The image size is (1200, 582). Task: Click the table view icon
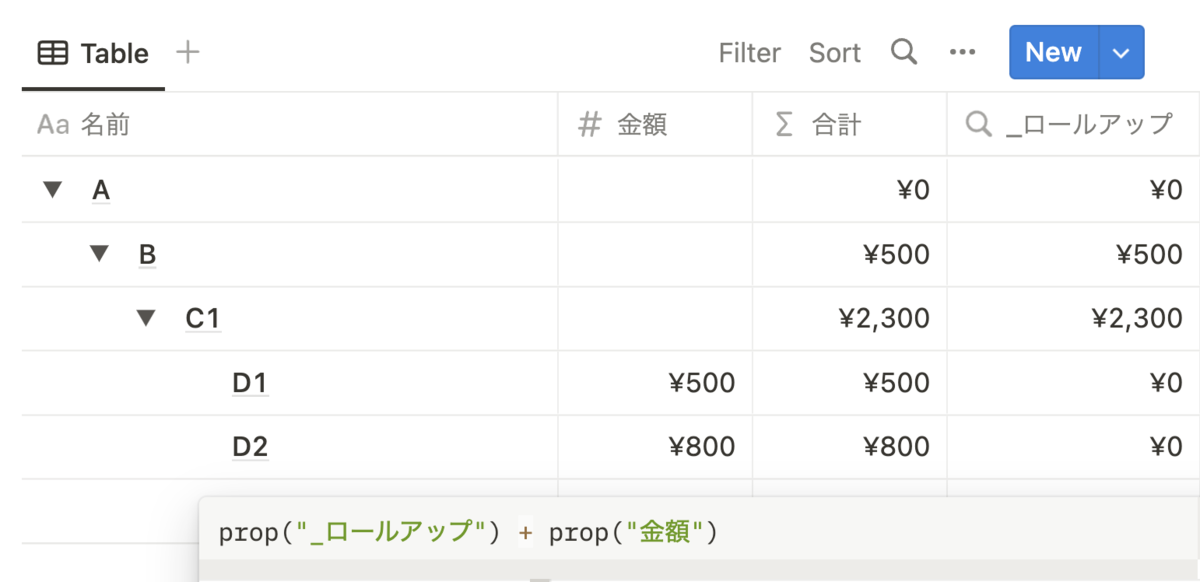52,53
